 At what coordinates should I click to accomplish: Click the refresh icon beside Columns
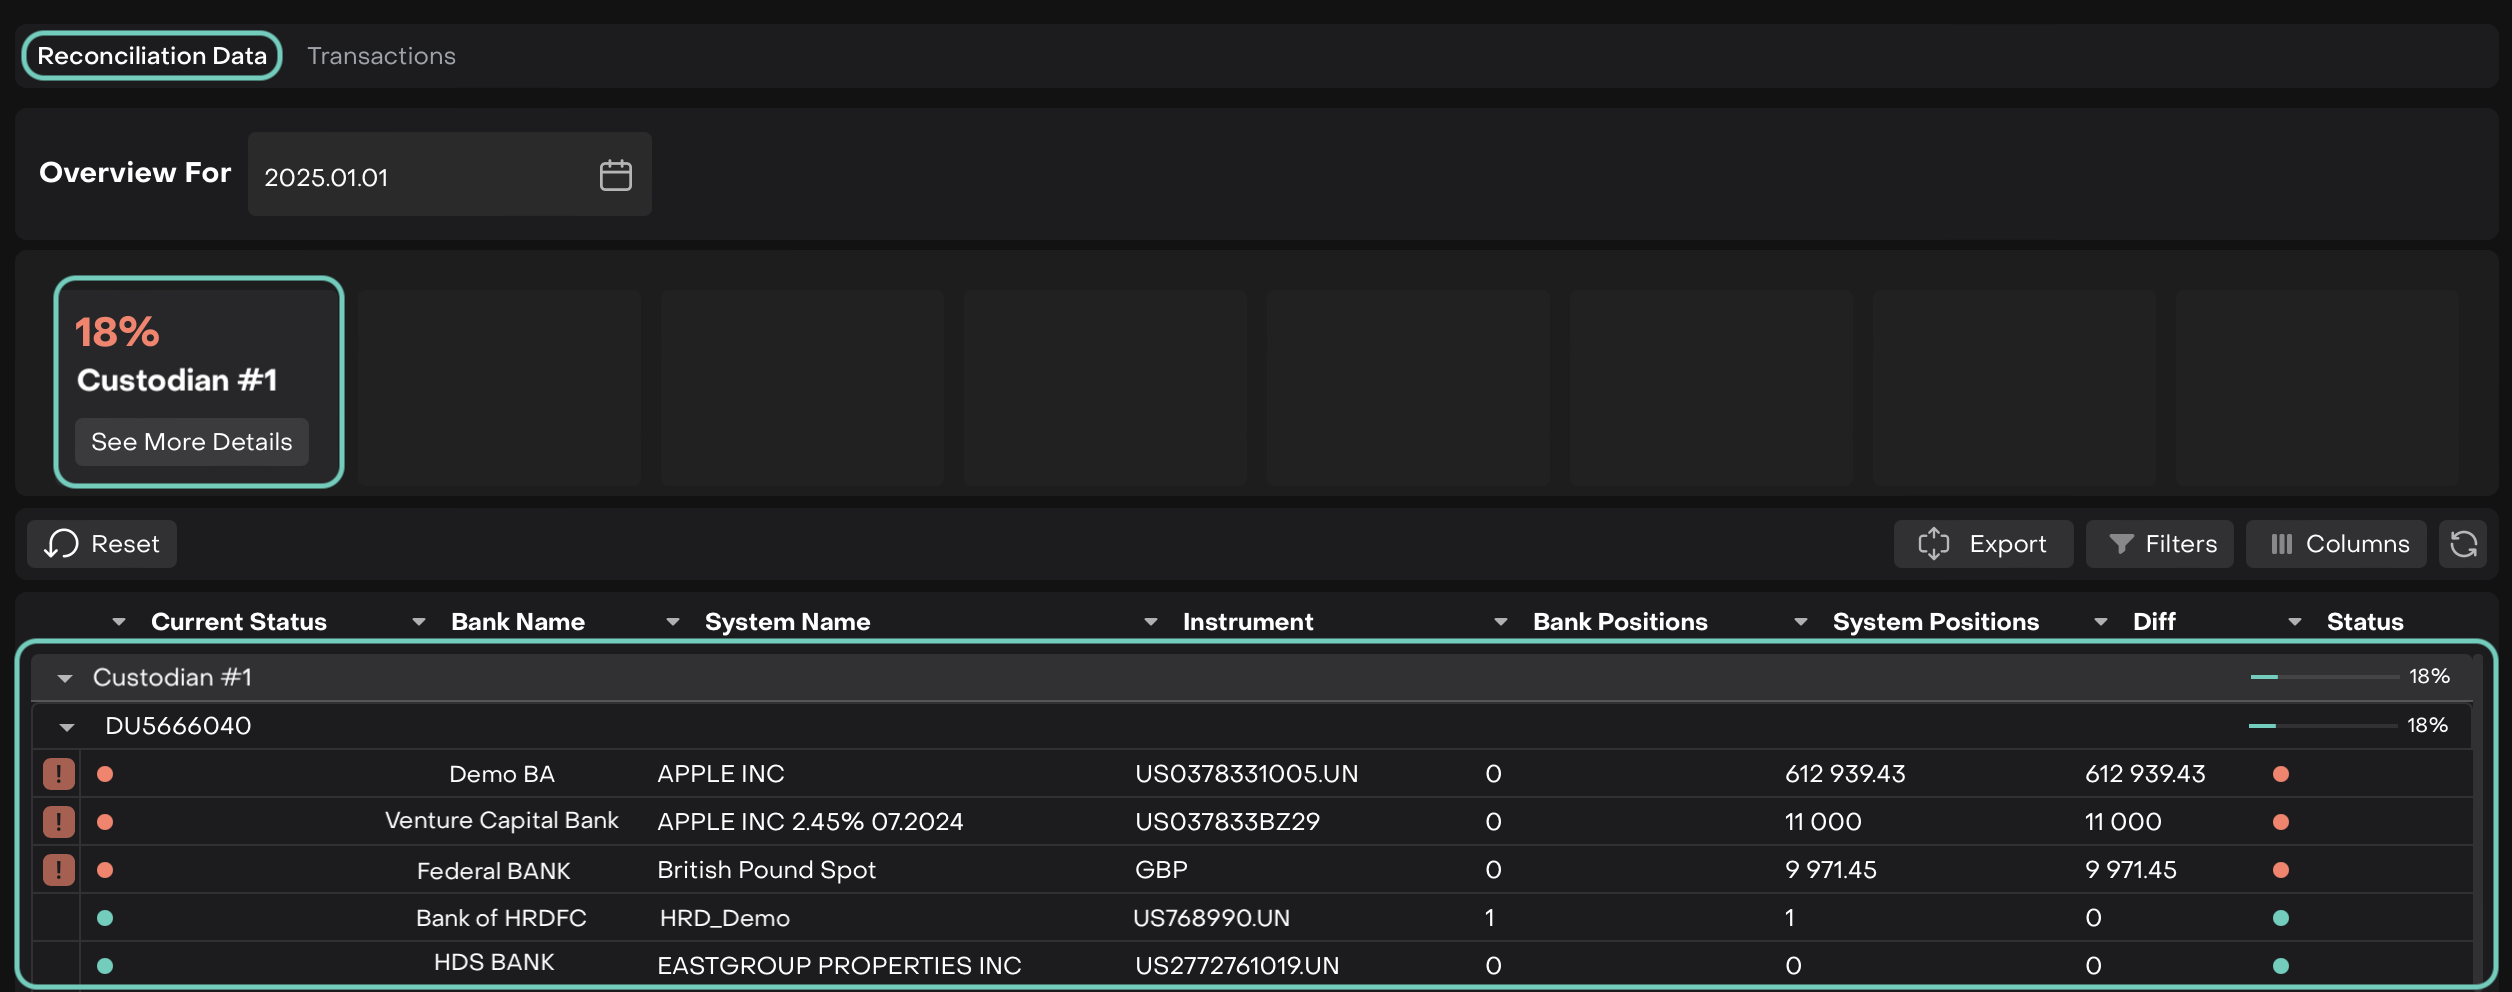2463,544
